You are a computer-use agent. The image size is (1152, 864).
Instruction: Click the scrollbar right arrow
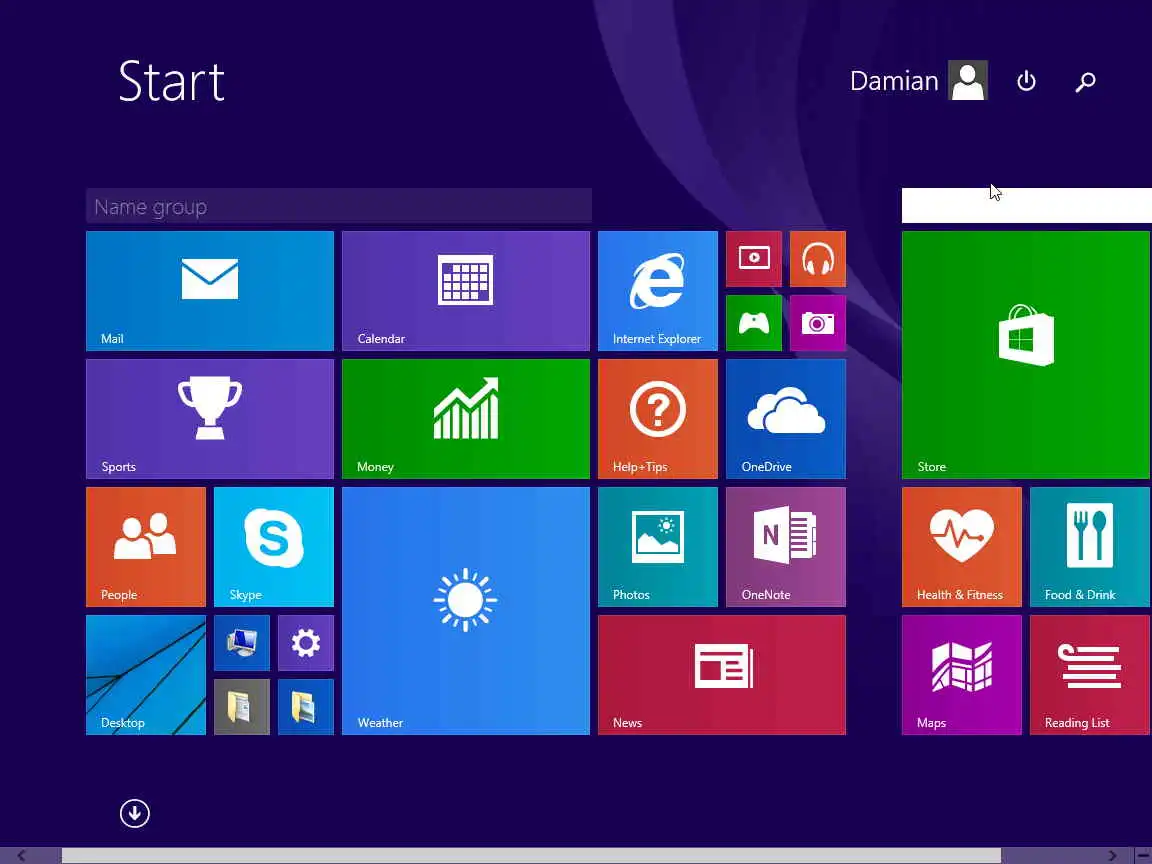[1112, 856]
